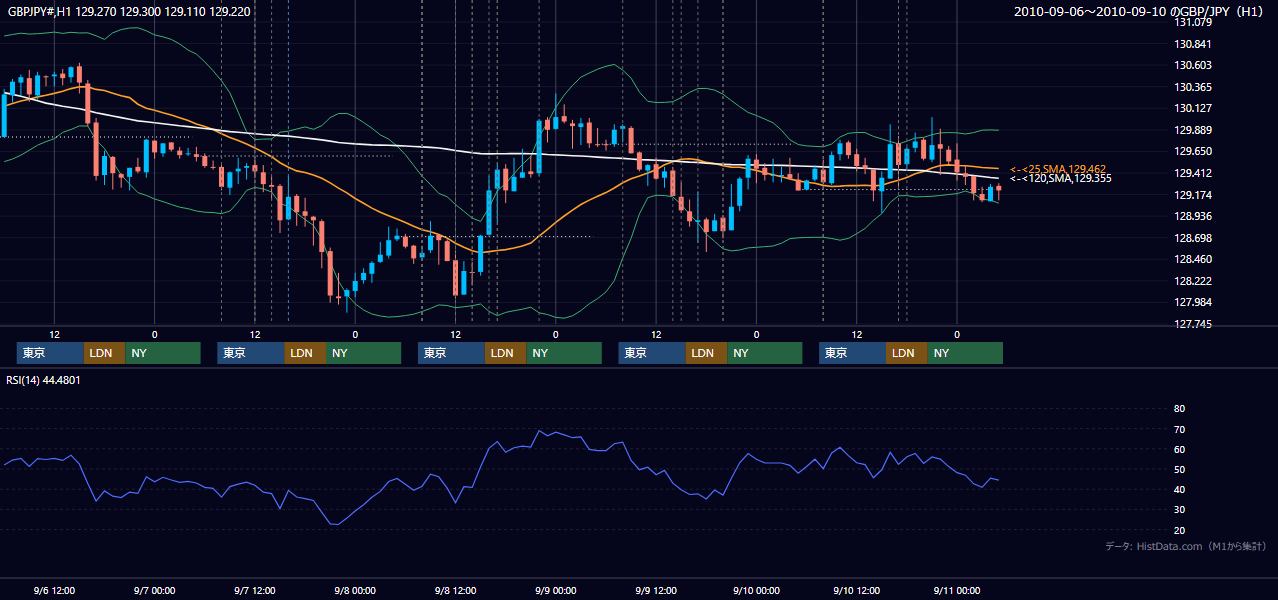The width and height of the screenshot is (1278, 600).
Task: Click the 9/8 12:00 date label
Action: coord(455,590)
